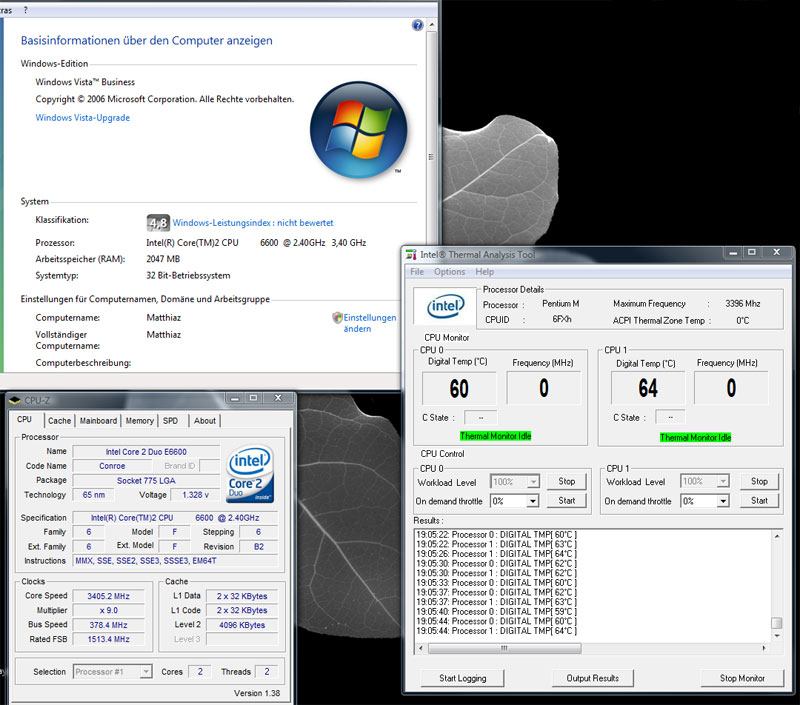This screenshot has width=800, height=705.
Task: Click the Voltage value 1.328 v
Action: pos(195,495)
